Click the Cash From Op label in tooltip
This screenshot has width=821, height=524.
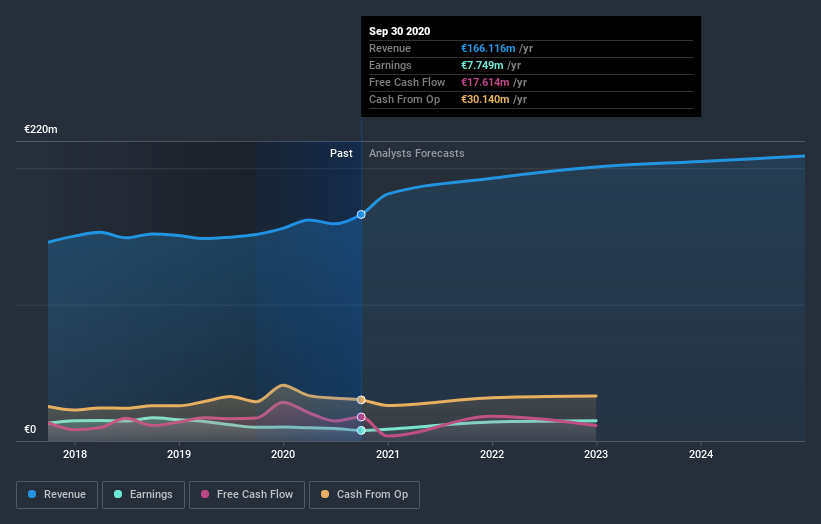tap(404, 99)
